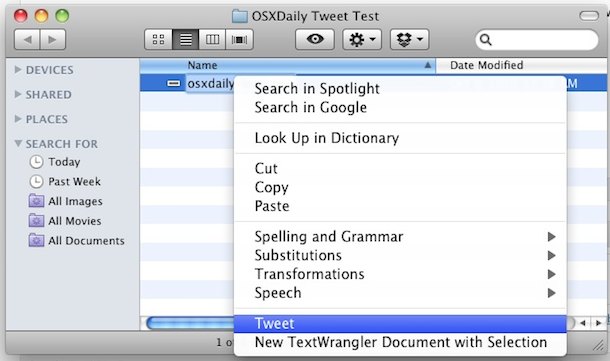Click the All Movies folder icon
The width and height of the screenshot is (610, 361).
tap(36, 221)
